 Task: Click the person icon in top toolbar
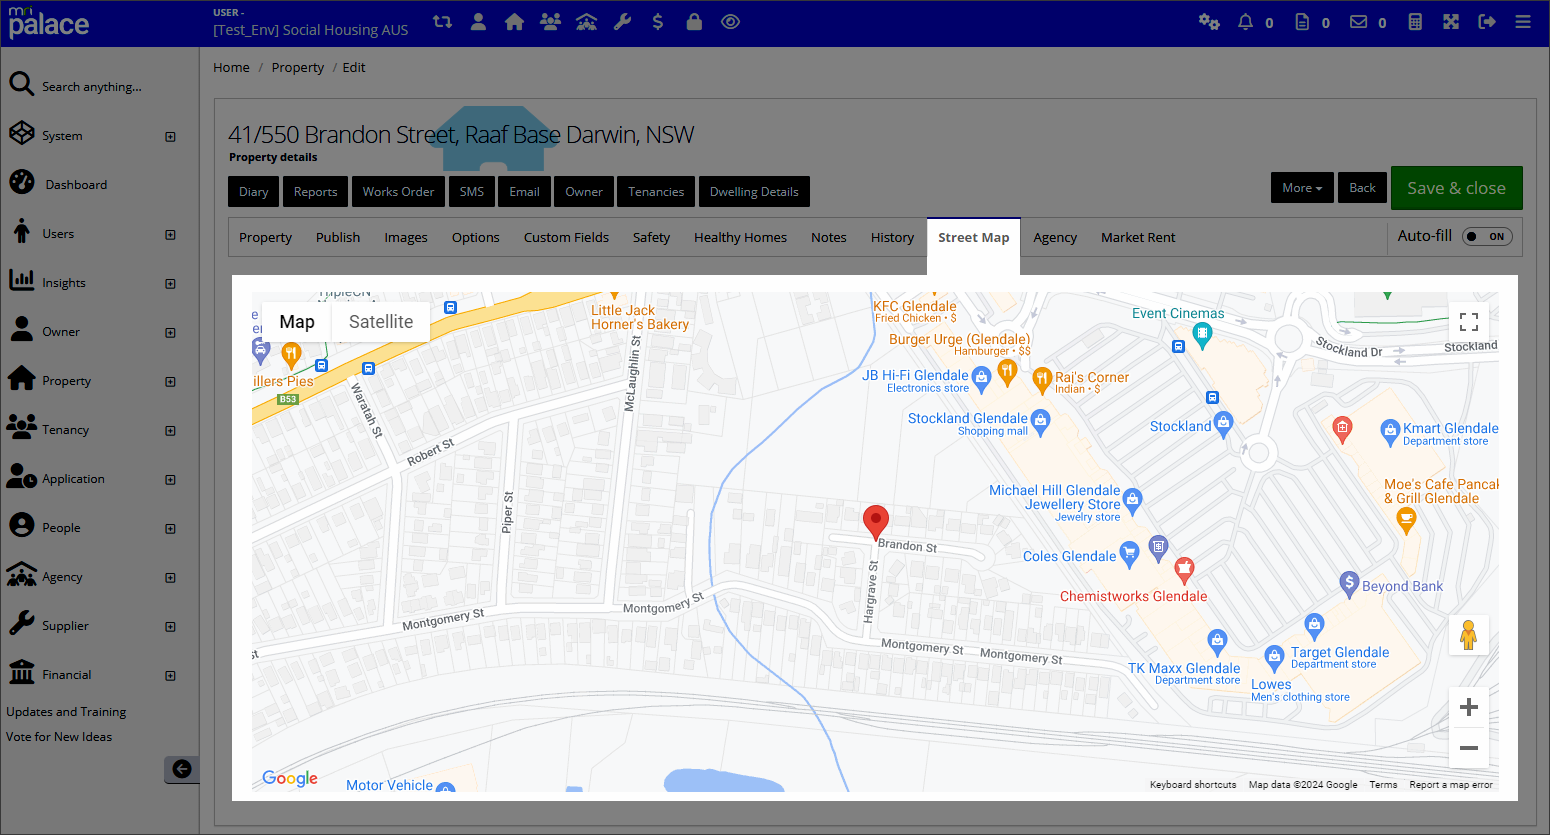tap(478, 21)
